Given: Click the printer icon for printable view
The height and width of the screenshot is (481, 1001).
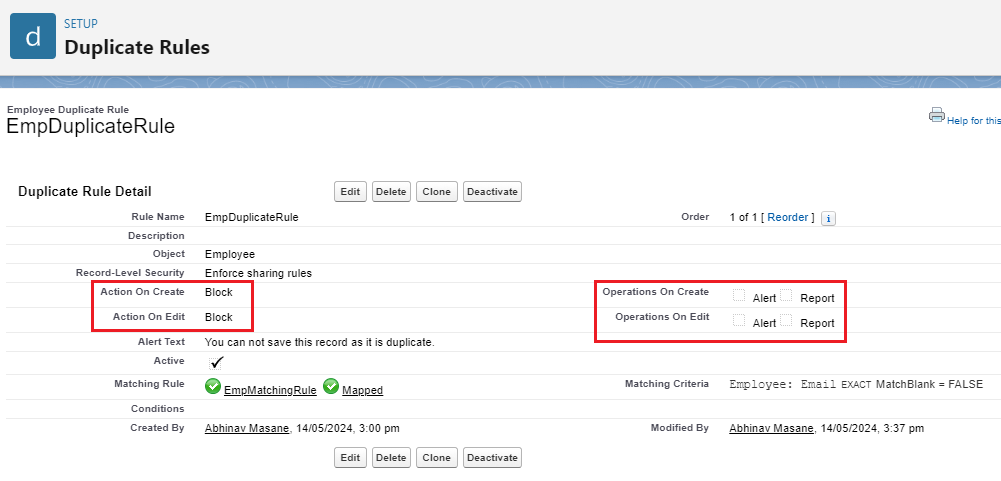Looking at the screenshot, I should point(936,115).
